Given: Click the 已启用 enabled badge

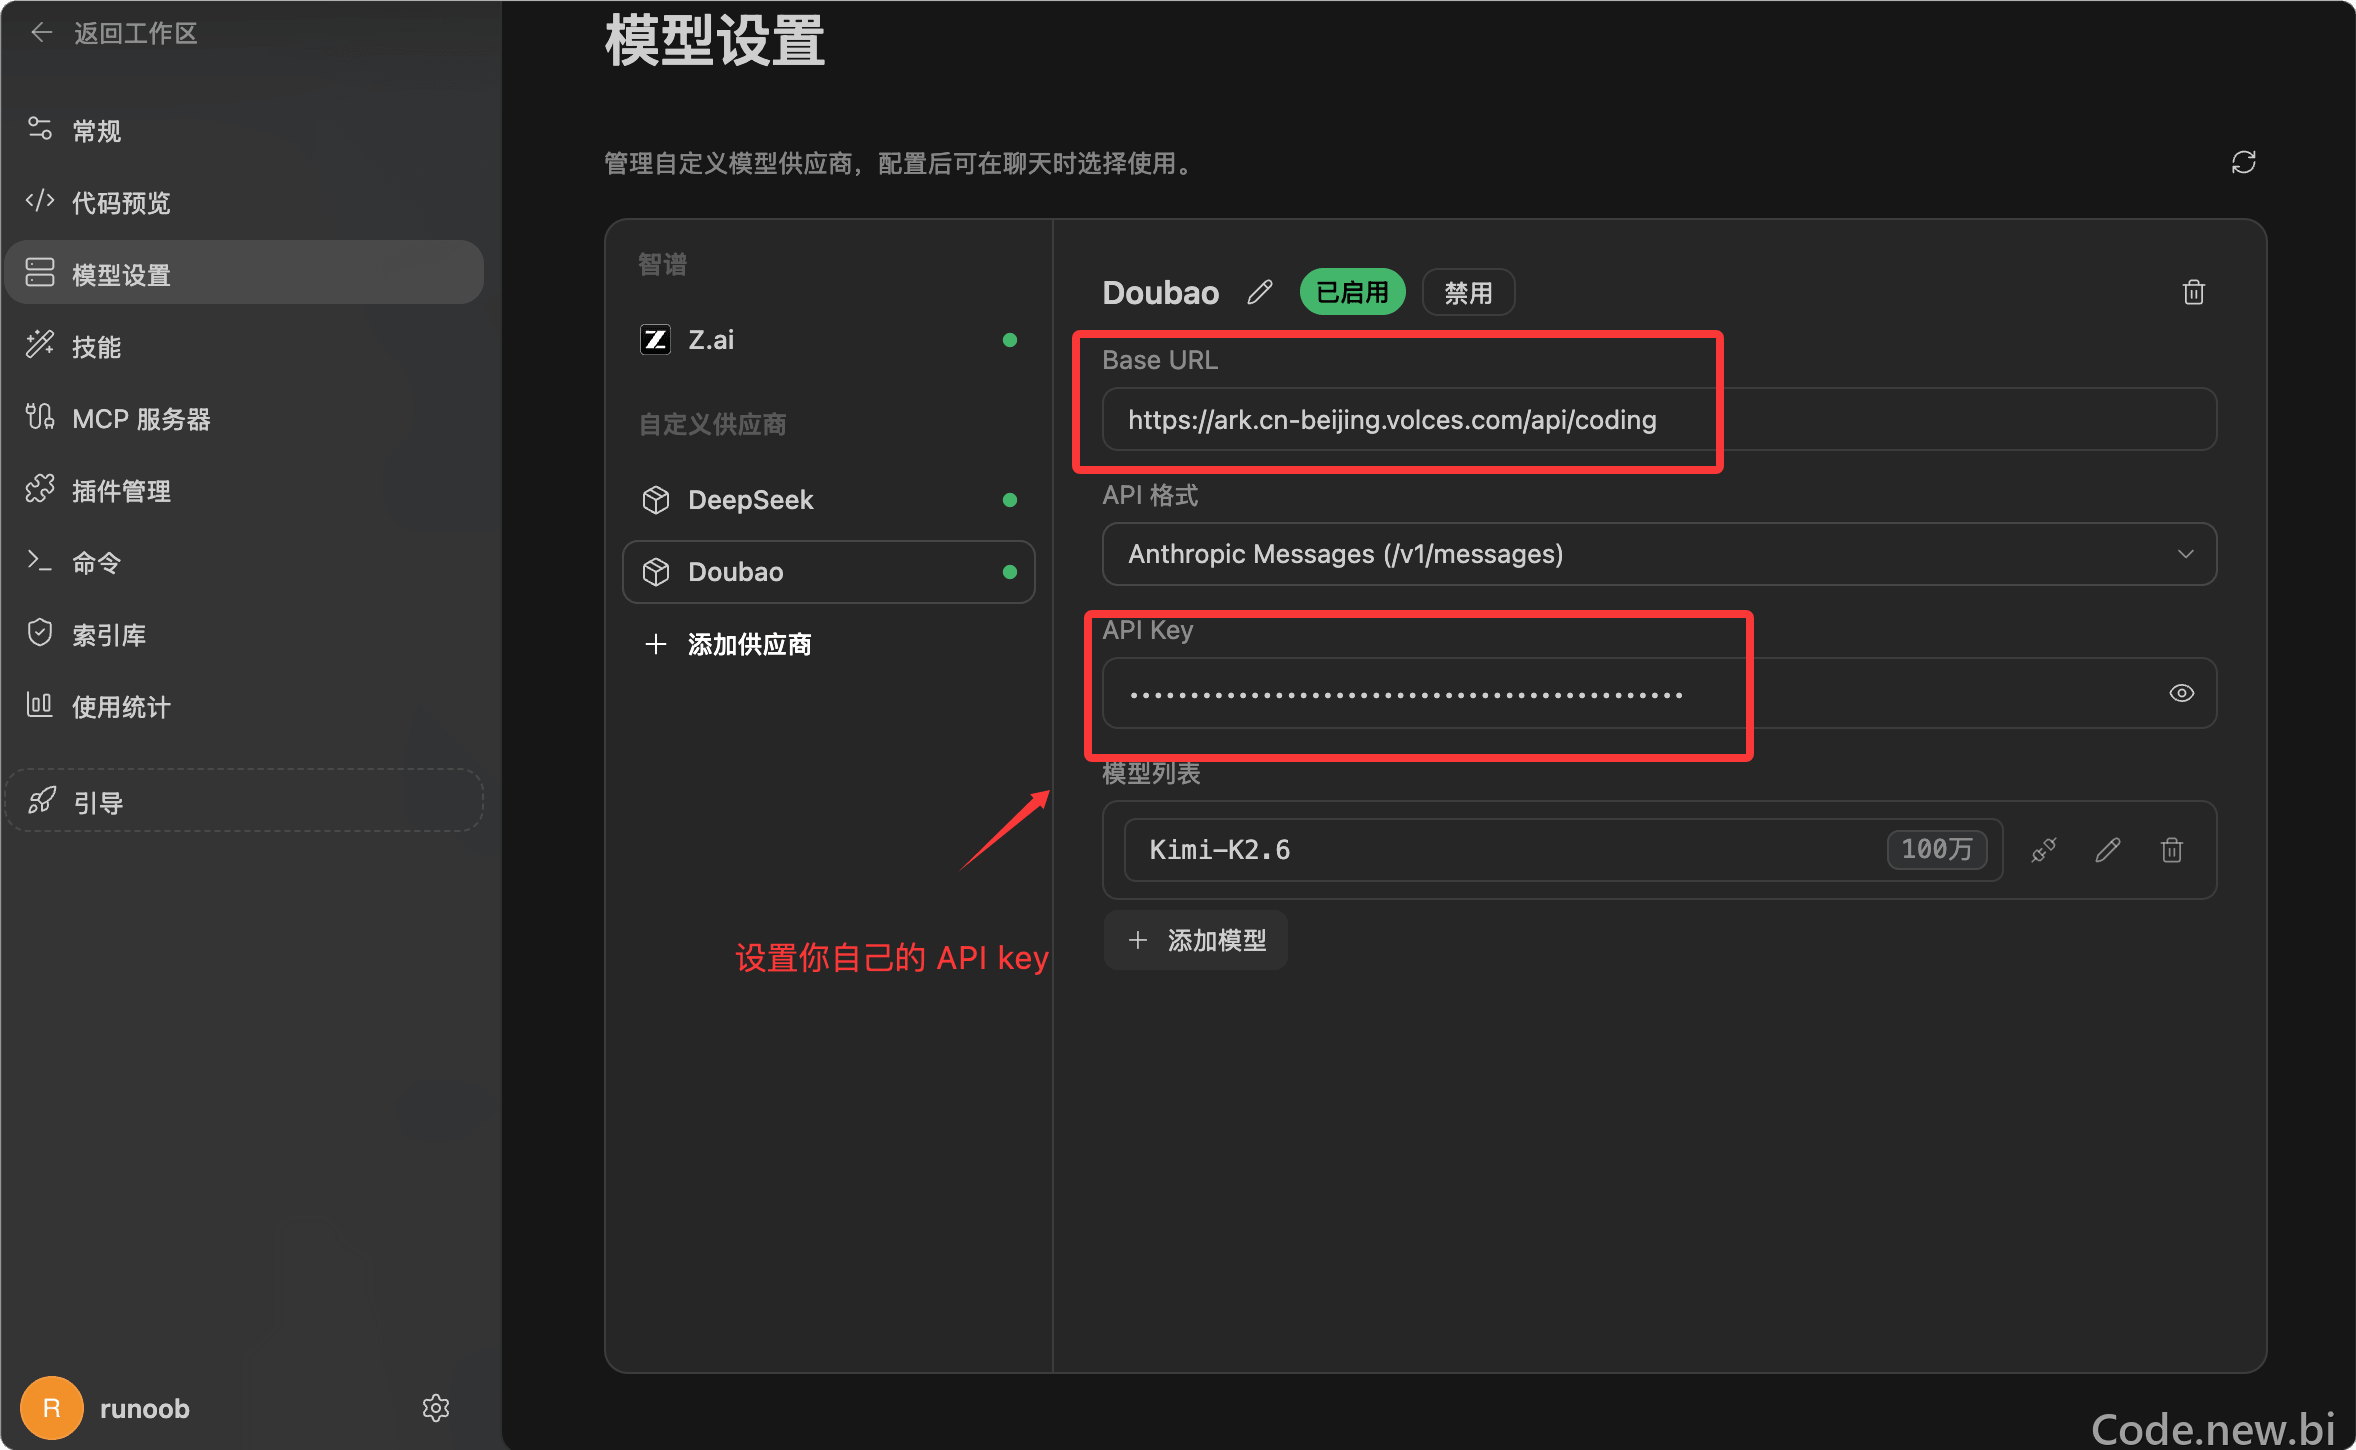Looking at the screenshot, I should 1352,292.
